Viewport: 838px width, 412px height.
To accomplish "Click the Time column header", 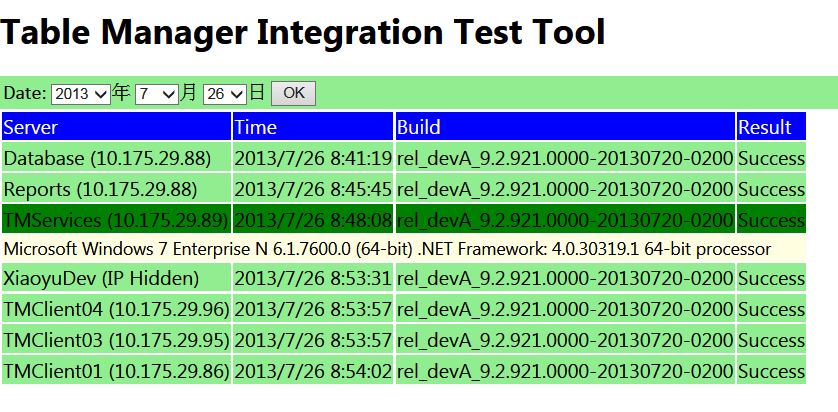I will [x=313, y=127].
